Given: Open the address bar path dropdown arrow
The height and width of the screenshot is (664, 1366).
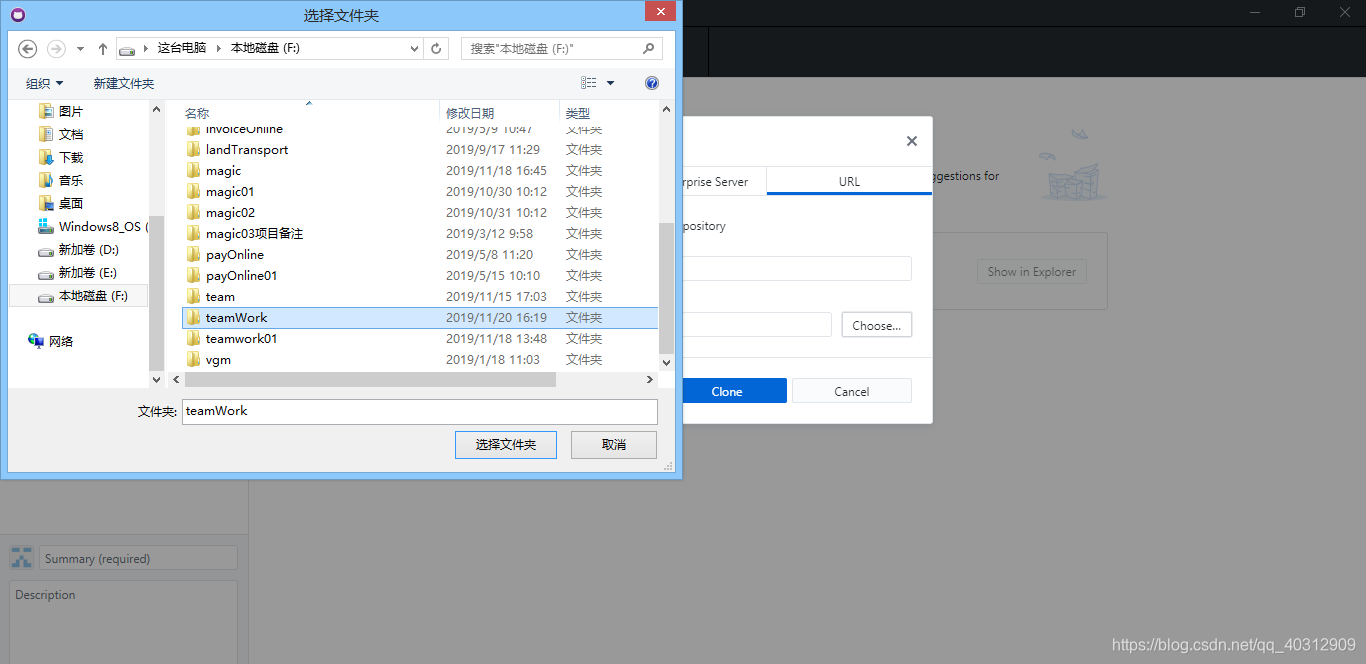Looking at the screenshot, I should pos(414,48).
